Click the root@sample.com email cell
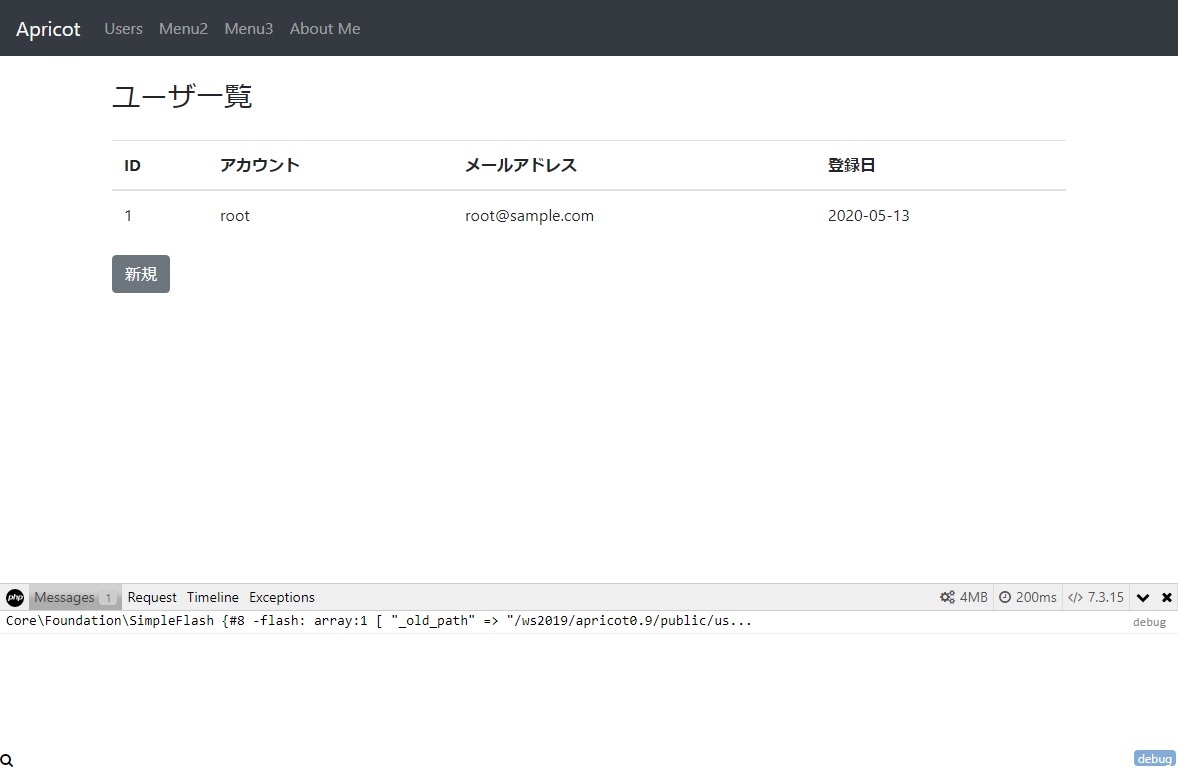Screen dimensions: 1178x769 tap(529, 216)
